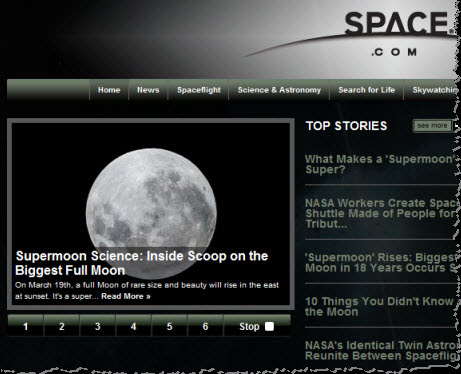Click the Read More » link
This screenshot has height=374, width=461.
coord(126,296)
